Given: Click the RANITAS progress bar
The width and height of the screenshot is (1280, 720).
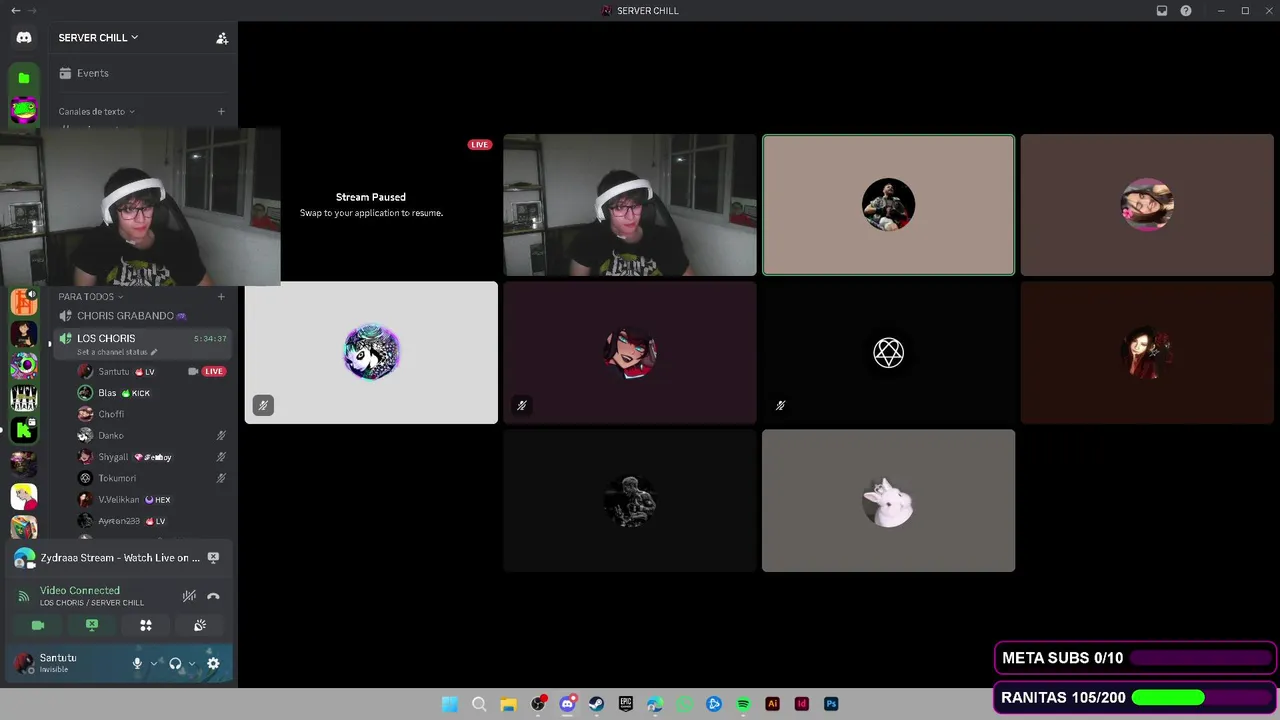Looking at the screenshot, I should pos(1201,698).
